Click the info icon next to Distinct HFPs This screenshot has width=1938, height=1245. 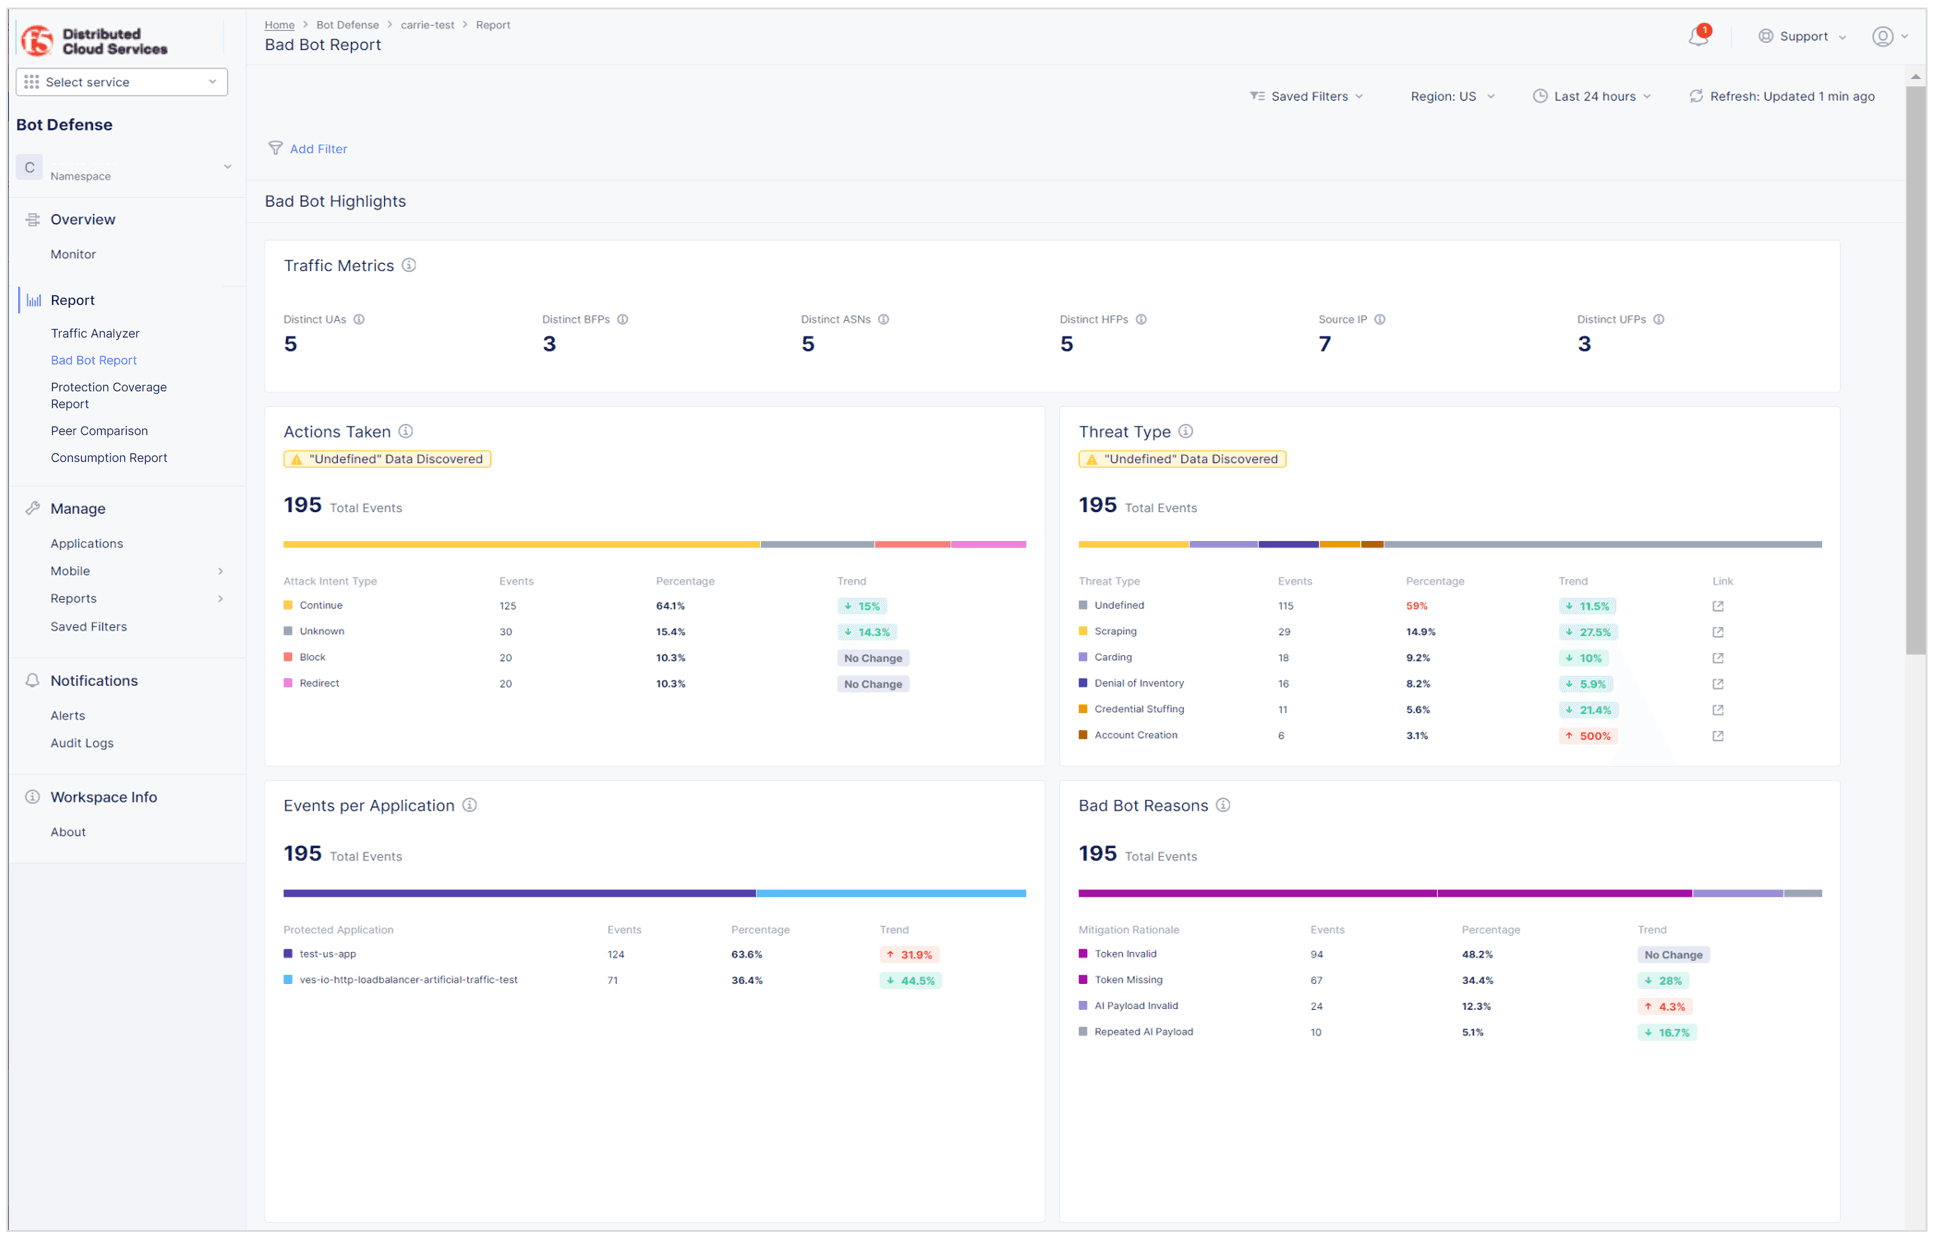[1141, 320]
